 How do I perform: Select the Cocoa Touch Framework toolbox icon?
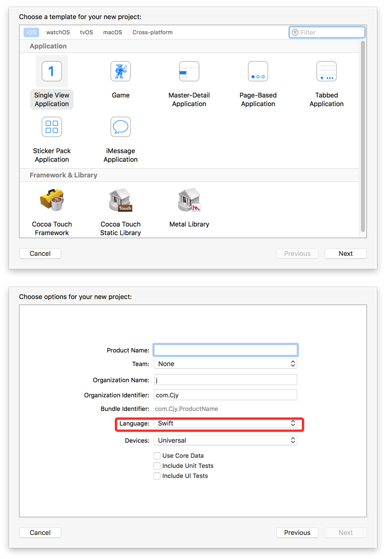(x=52, y=200)
